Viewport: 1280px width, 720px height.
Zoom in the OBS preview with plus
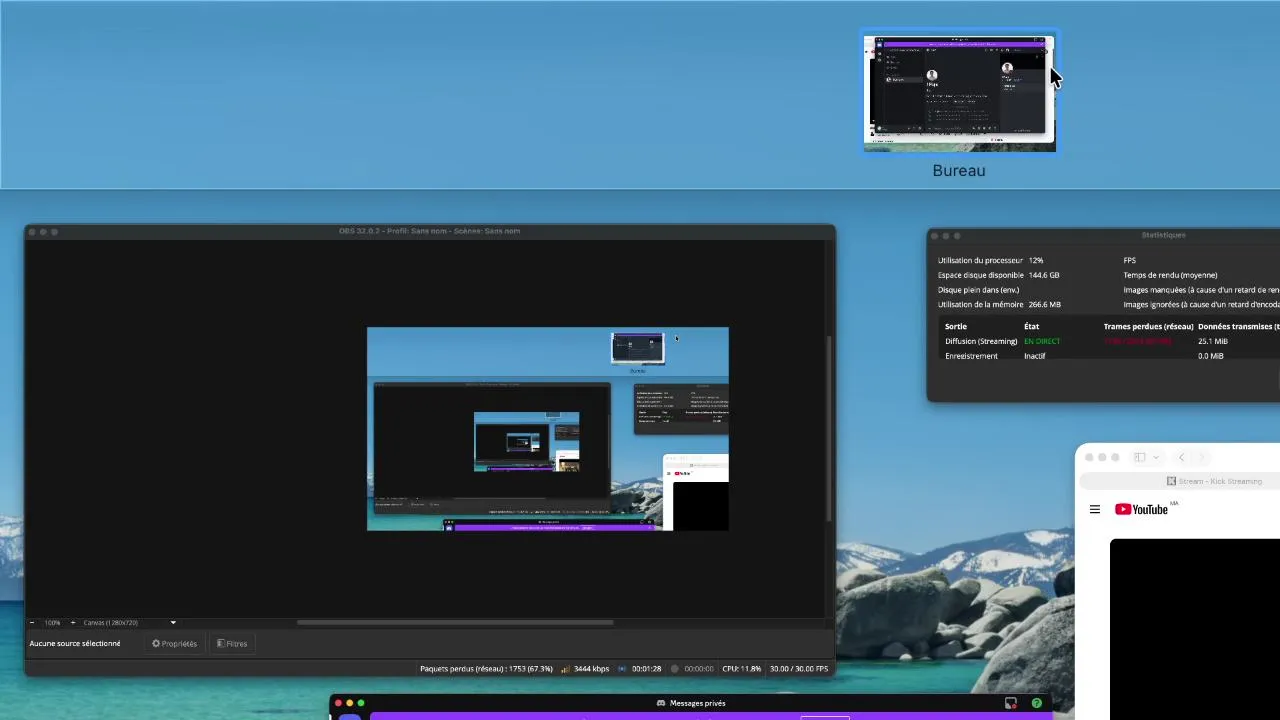click(x=72, y=622)
